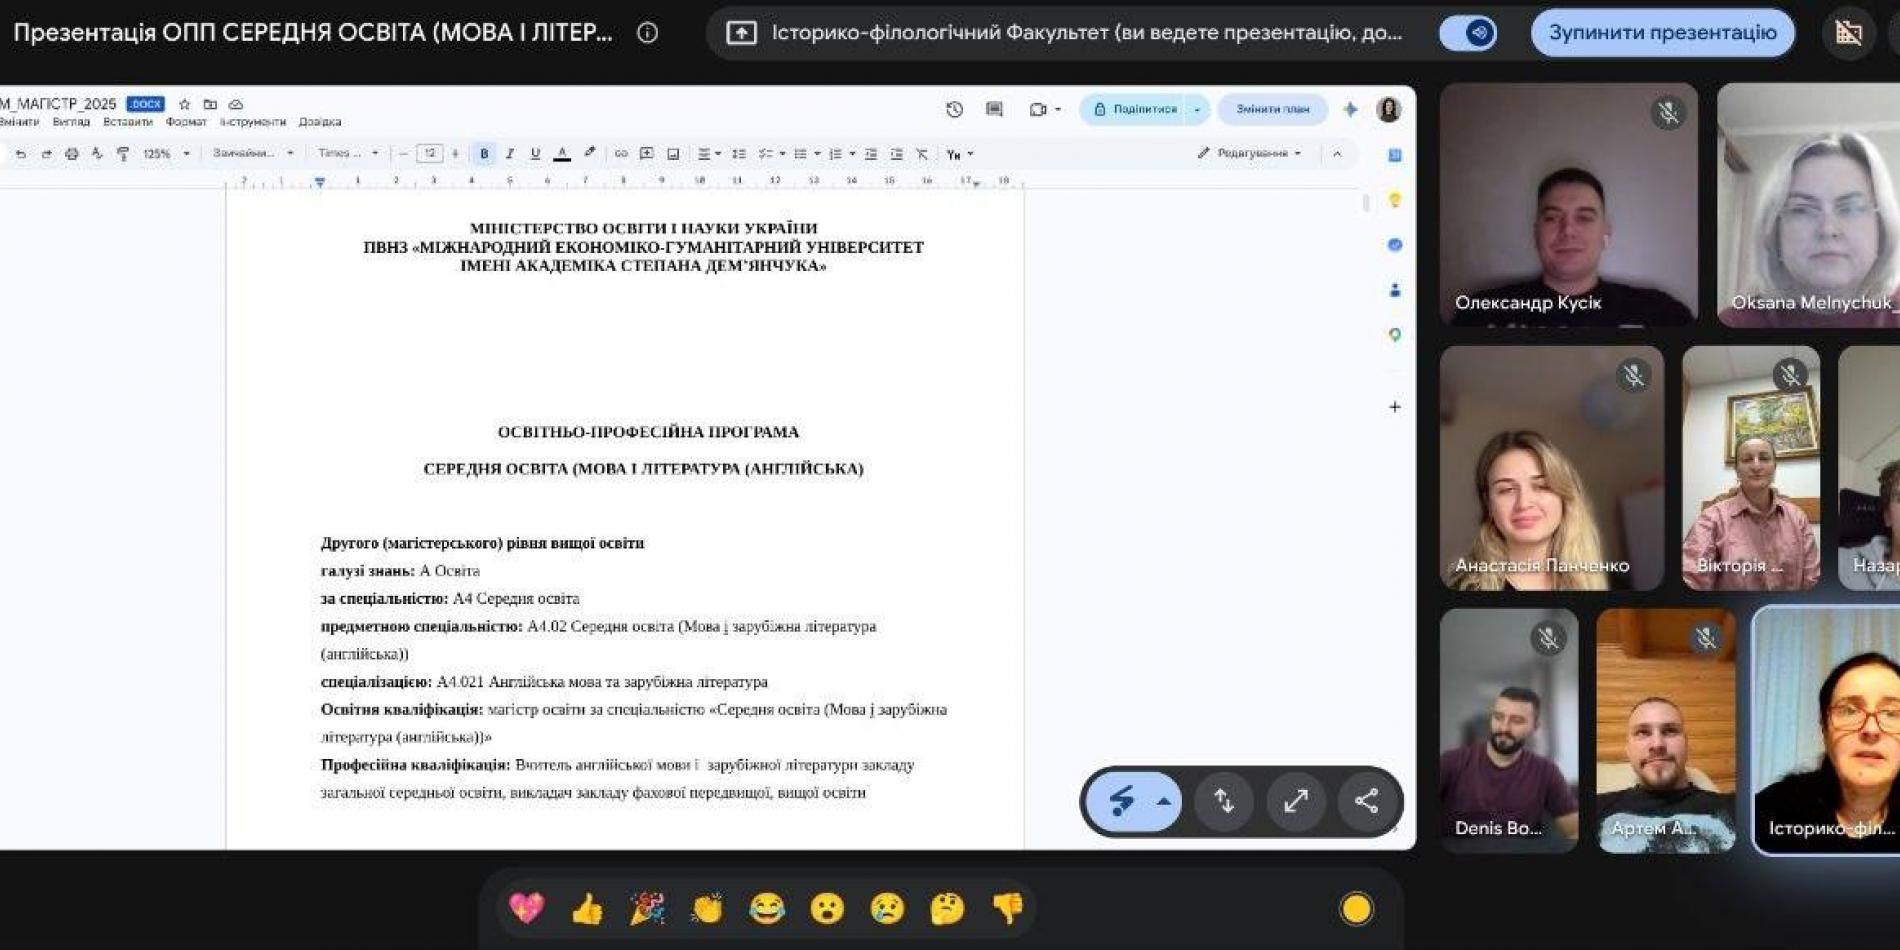Toggle italic formatting
Viewport: 1900px width, 950px height.
point(510,154)
